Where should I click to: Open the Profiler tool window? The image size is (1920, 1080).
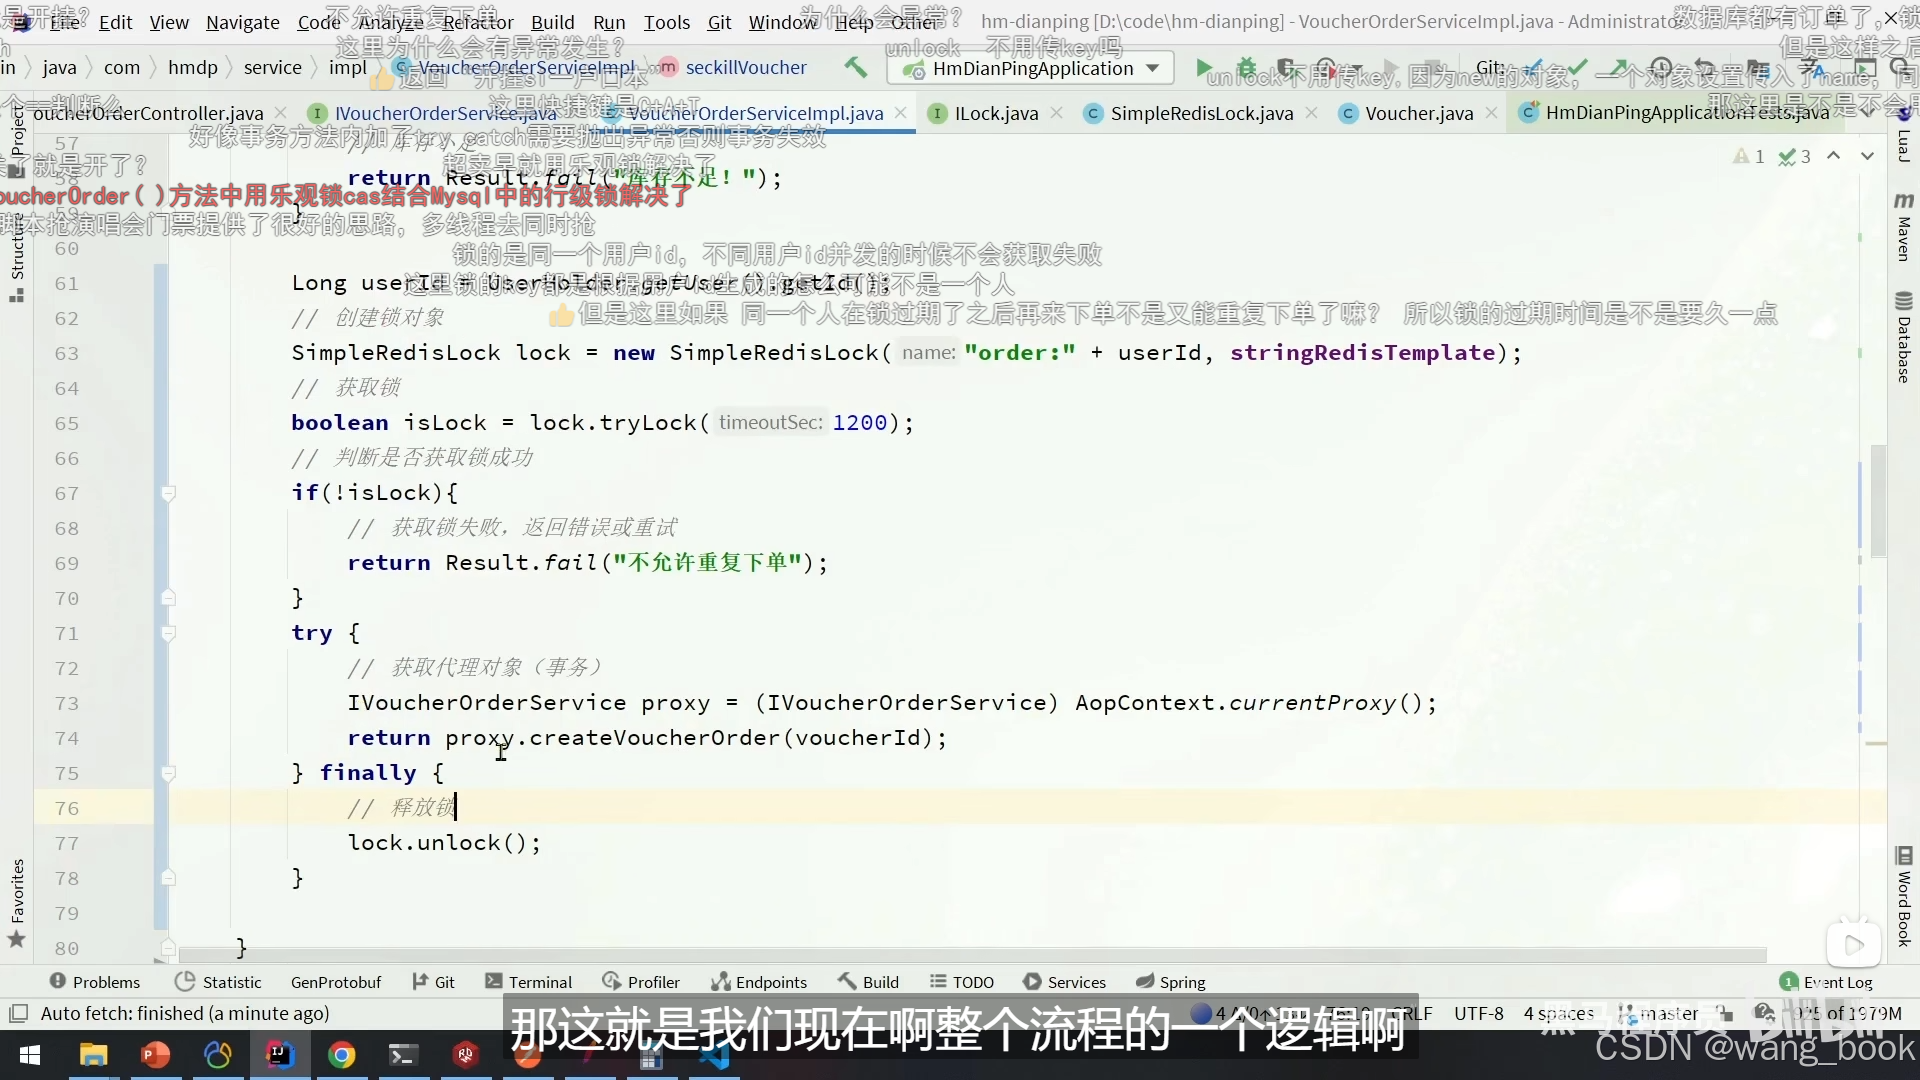point(642,982)
